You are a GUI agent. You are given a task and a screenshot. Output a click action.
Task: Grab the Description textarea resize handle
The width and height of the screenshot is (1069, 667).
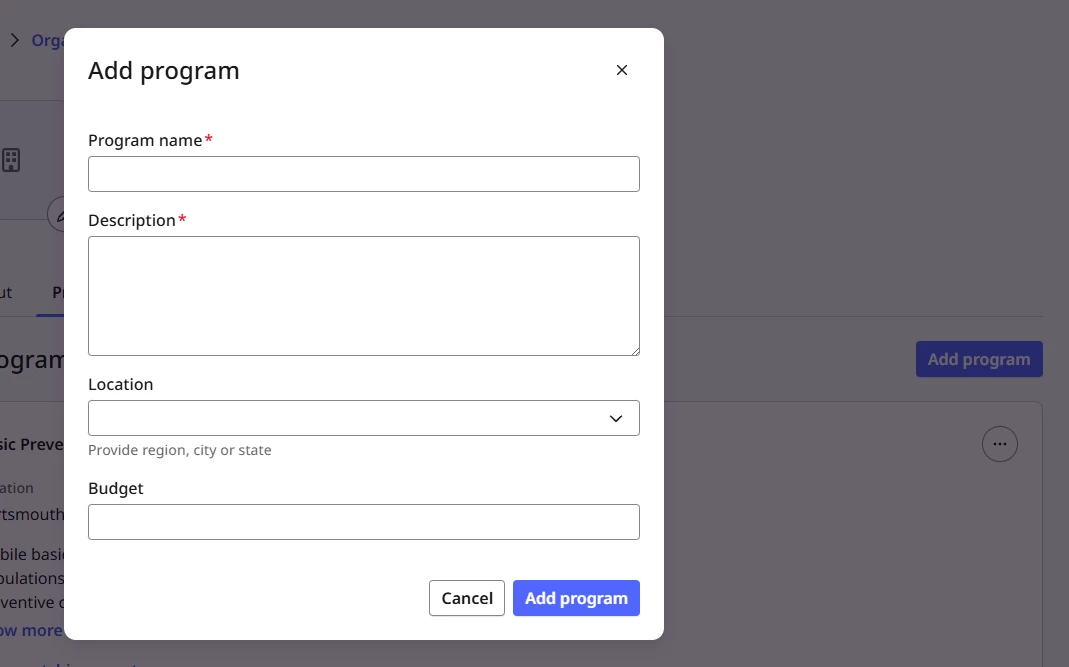(x=635, y=351)
